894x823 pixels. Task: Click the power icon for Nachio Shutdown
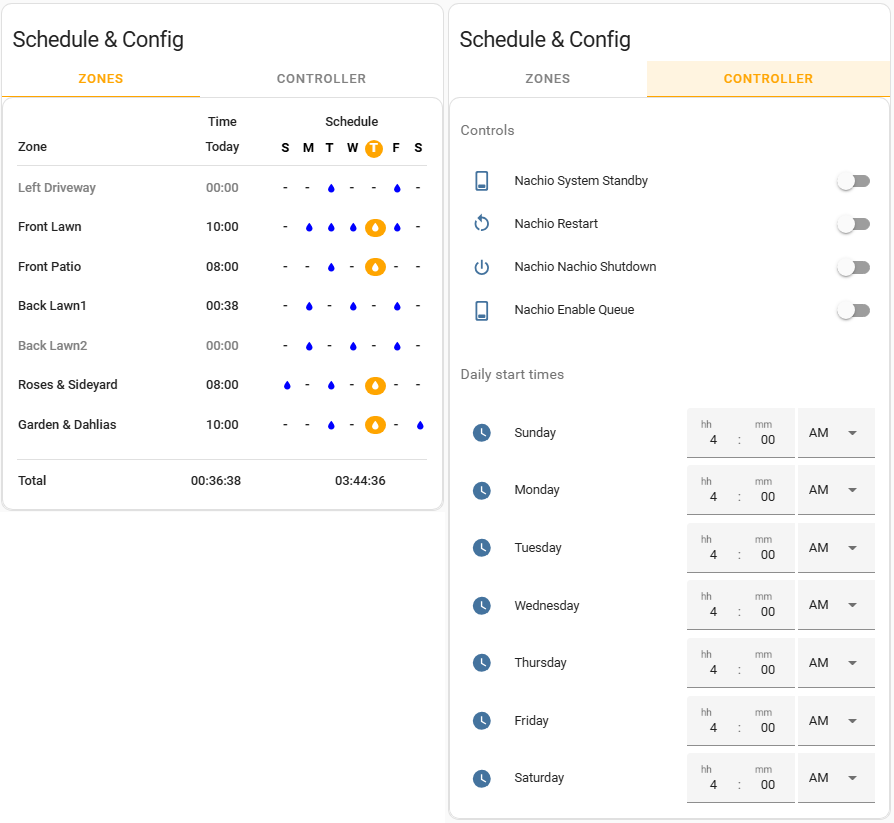click(x=481, y=267)
